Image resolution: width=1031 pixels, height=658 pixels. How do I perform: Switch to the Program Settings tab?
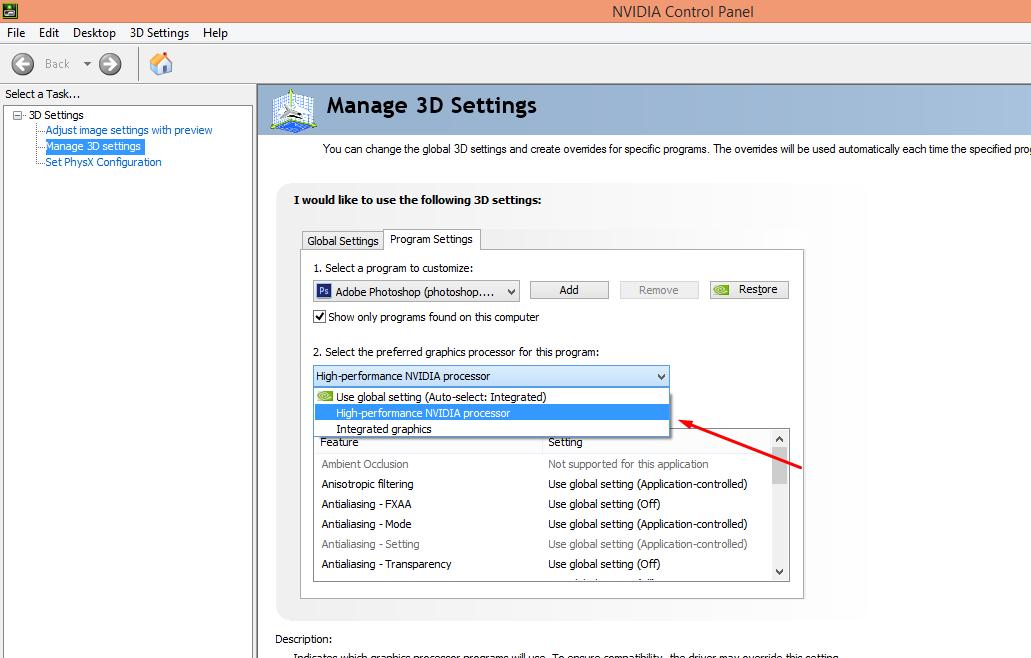(x=431, y=239)
